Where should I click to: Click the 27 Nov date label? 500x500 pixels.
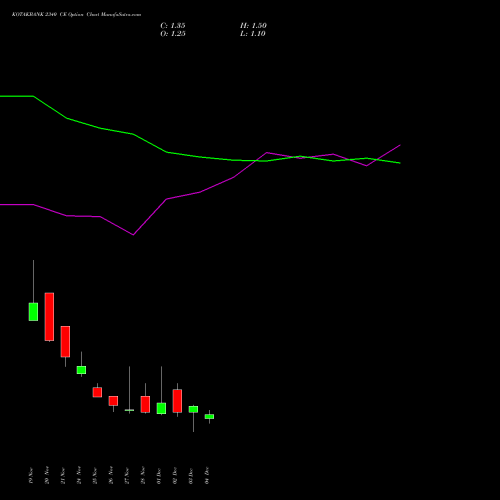(x=127, y=475)
